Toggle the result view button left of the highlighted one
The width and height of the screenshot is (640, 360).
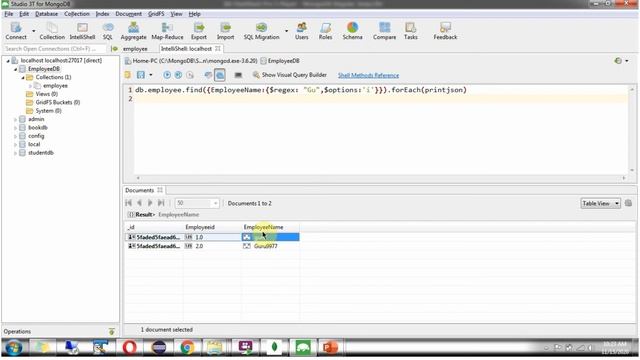208,75
